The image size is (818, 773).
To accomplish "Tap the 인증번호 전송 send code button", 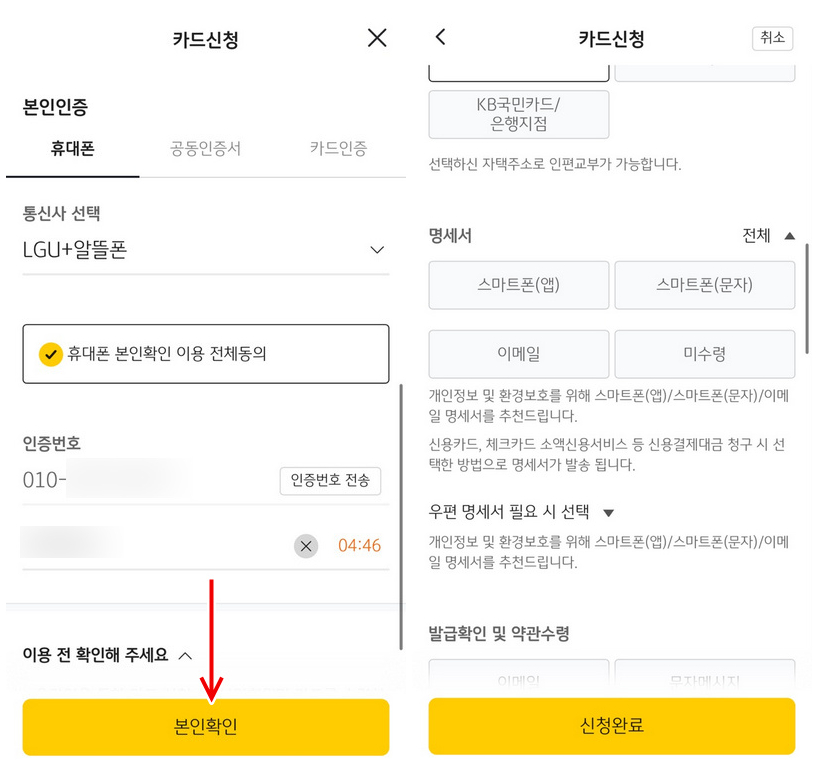I will click(x=330, y=482).
